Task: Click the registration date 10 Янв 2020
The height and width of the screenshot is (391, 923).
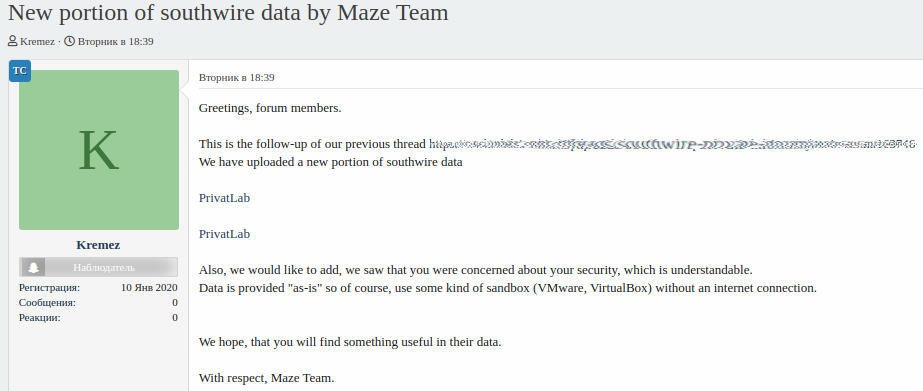Action: [x=150, y=288]
